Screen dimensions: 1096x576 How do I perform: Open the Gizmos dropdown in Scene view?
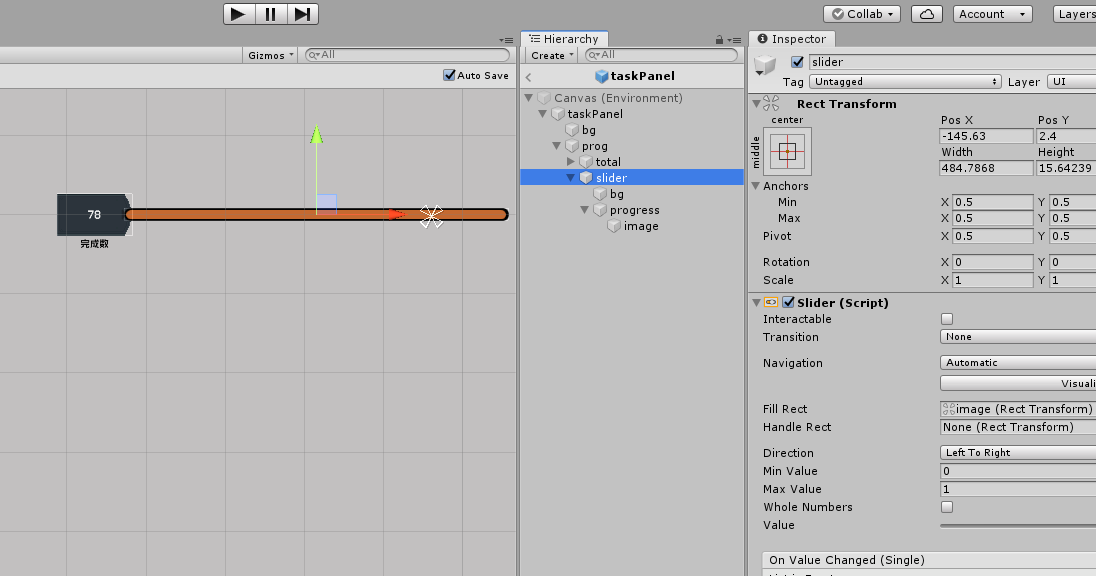pyautogui.click(x=271, y=55)
